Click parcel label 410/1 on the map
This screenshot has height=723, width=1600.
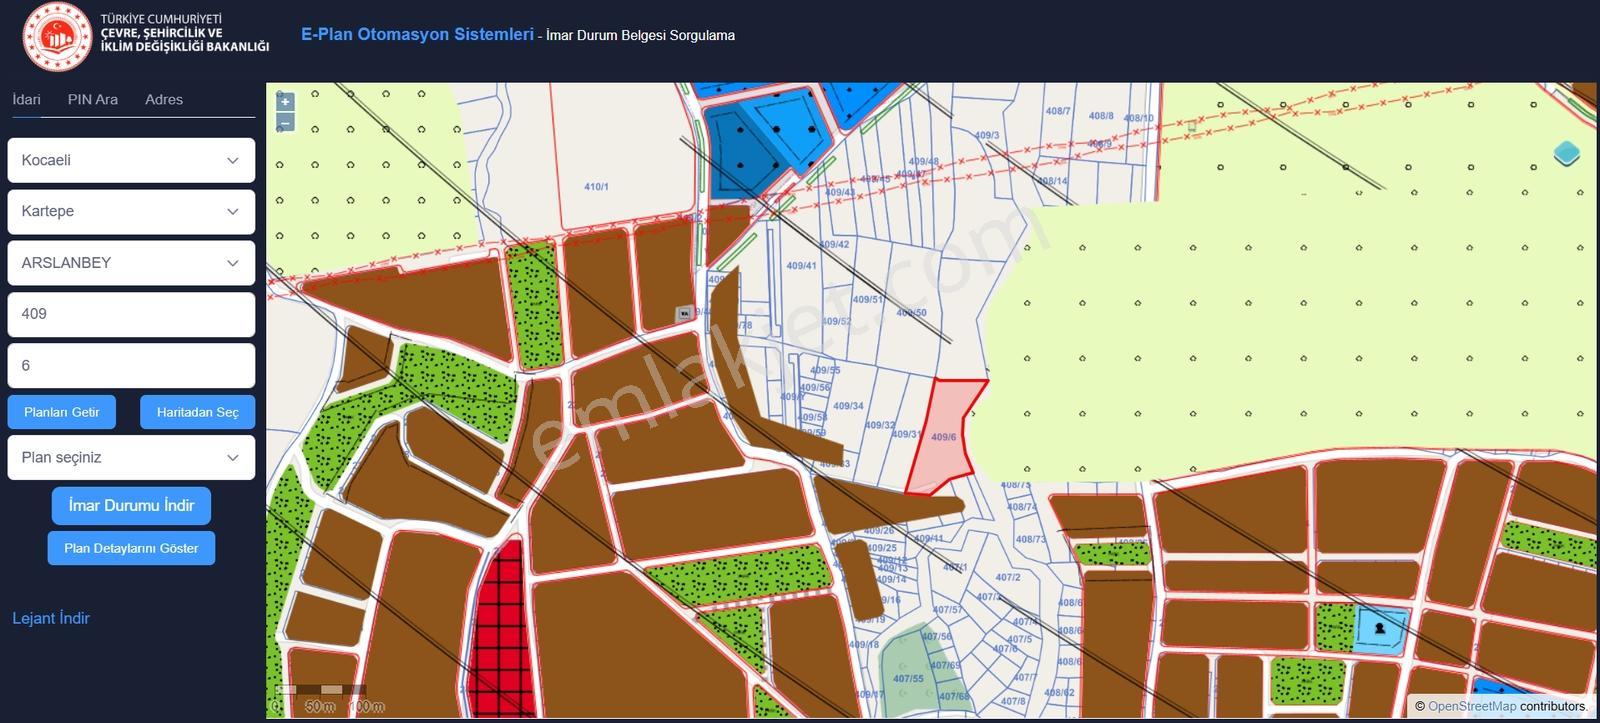596,187
